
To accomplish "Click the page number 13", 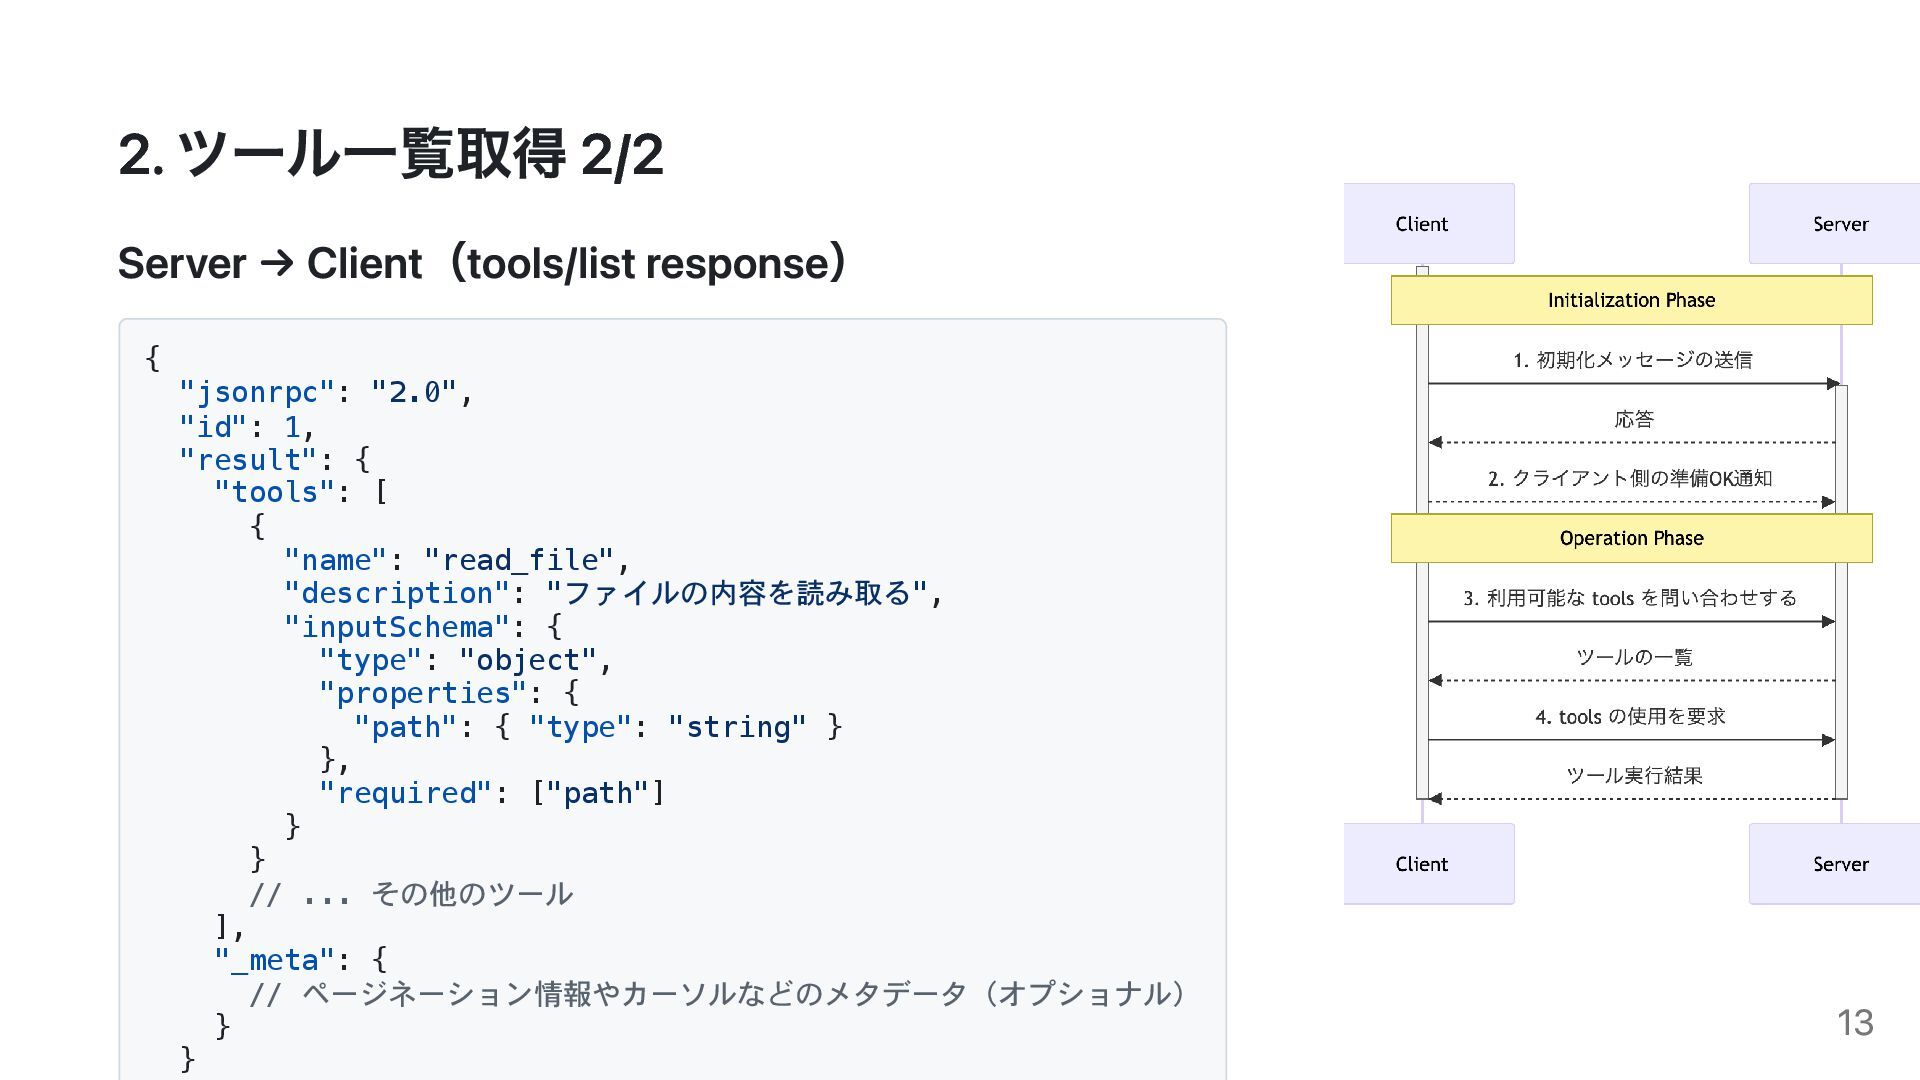I will 1854,1022.
